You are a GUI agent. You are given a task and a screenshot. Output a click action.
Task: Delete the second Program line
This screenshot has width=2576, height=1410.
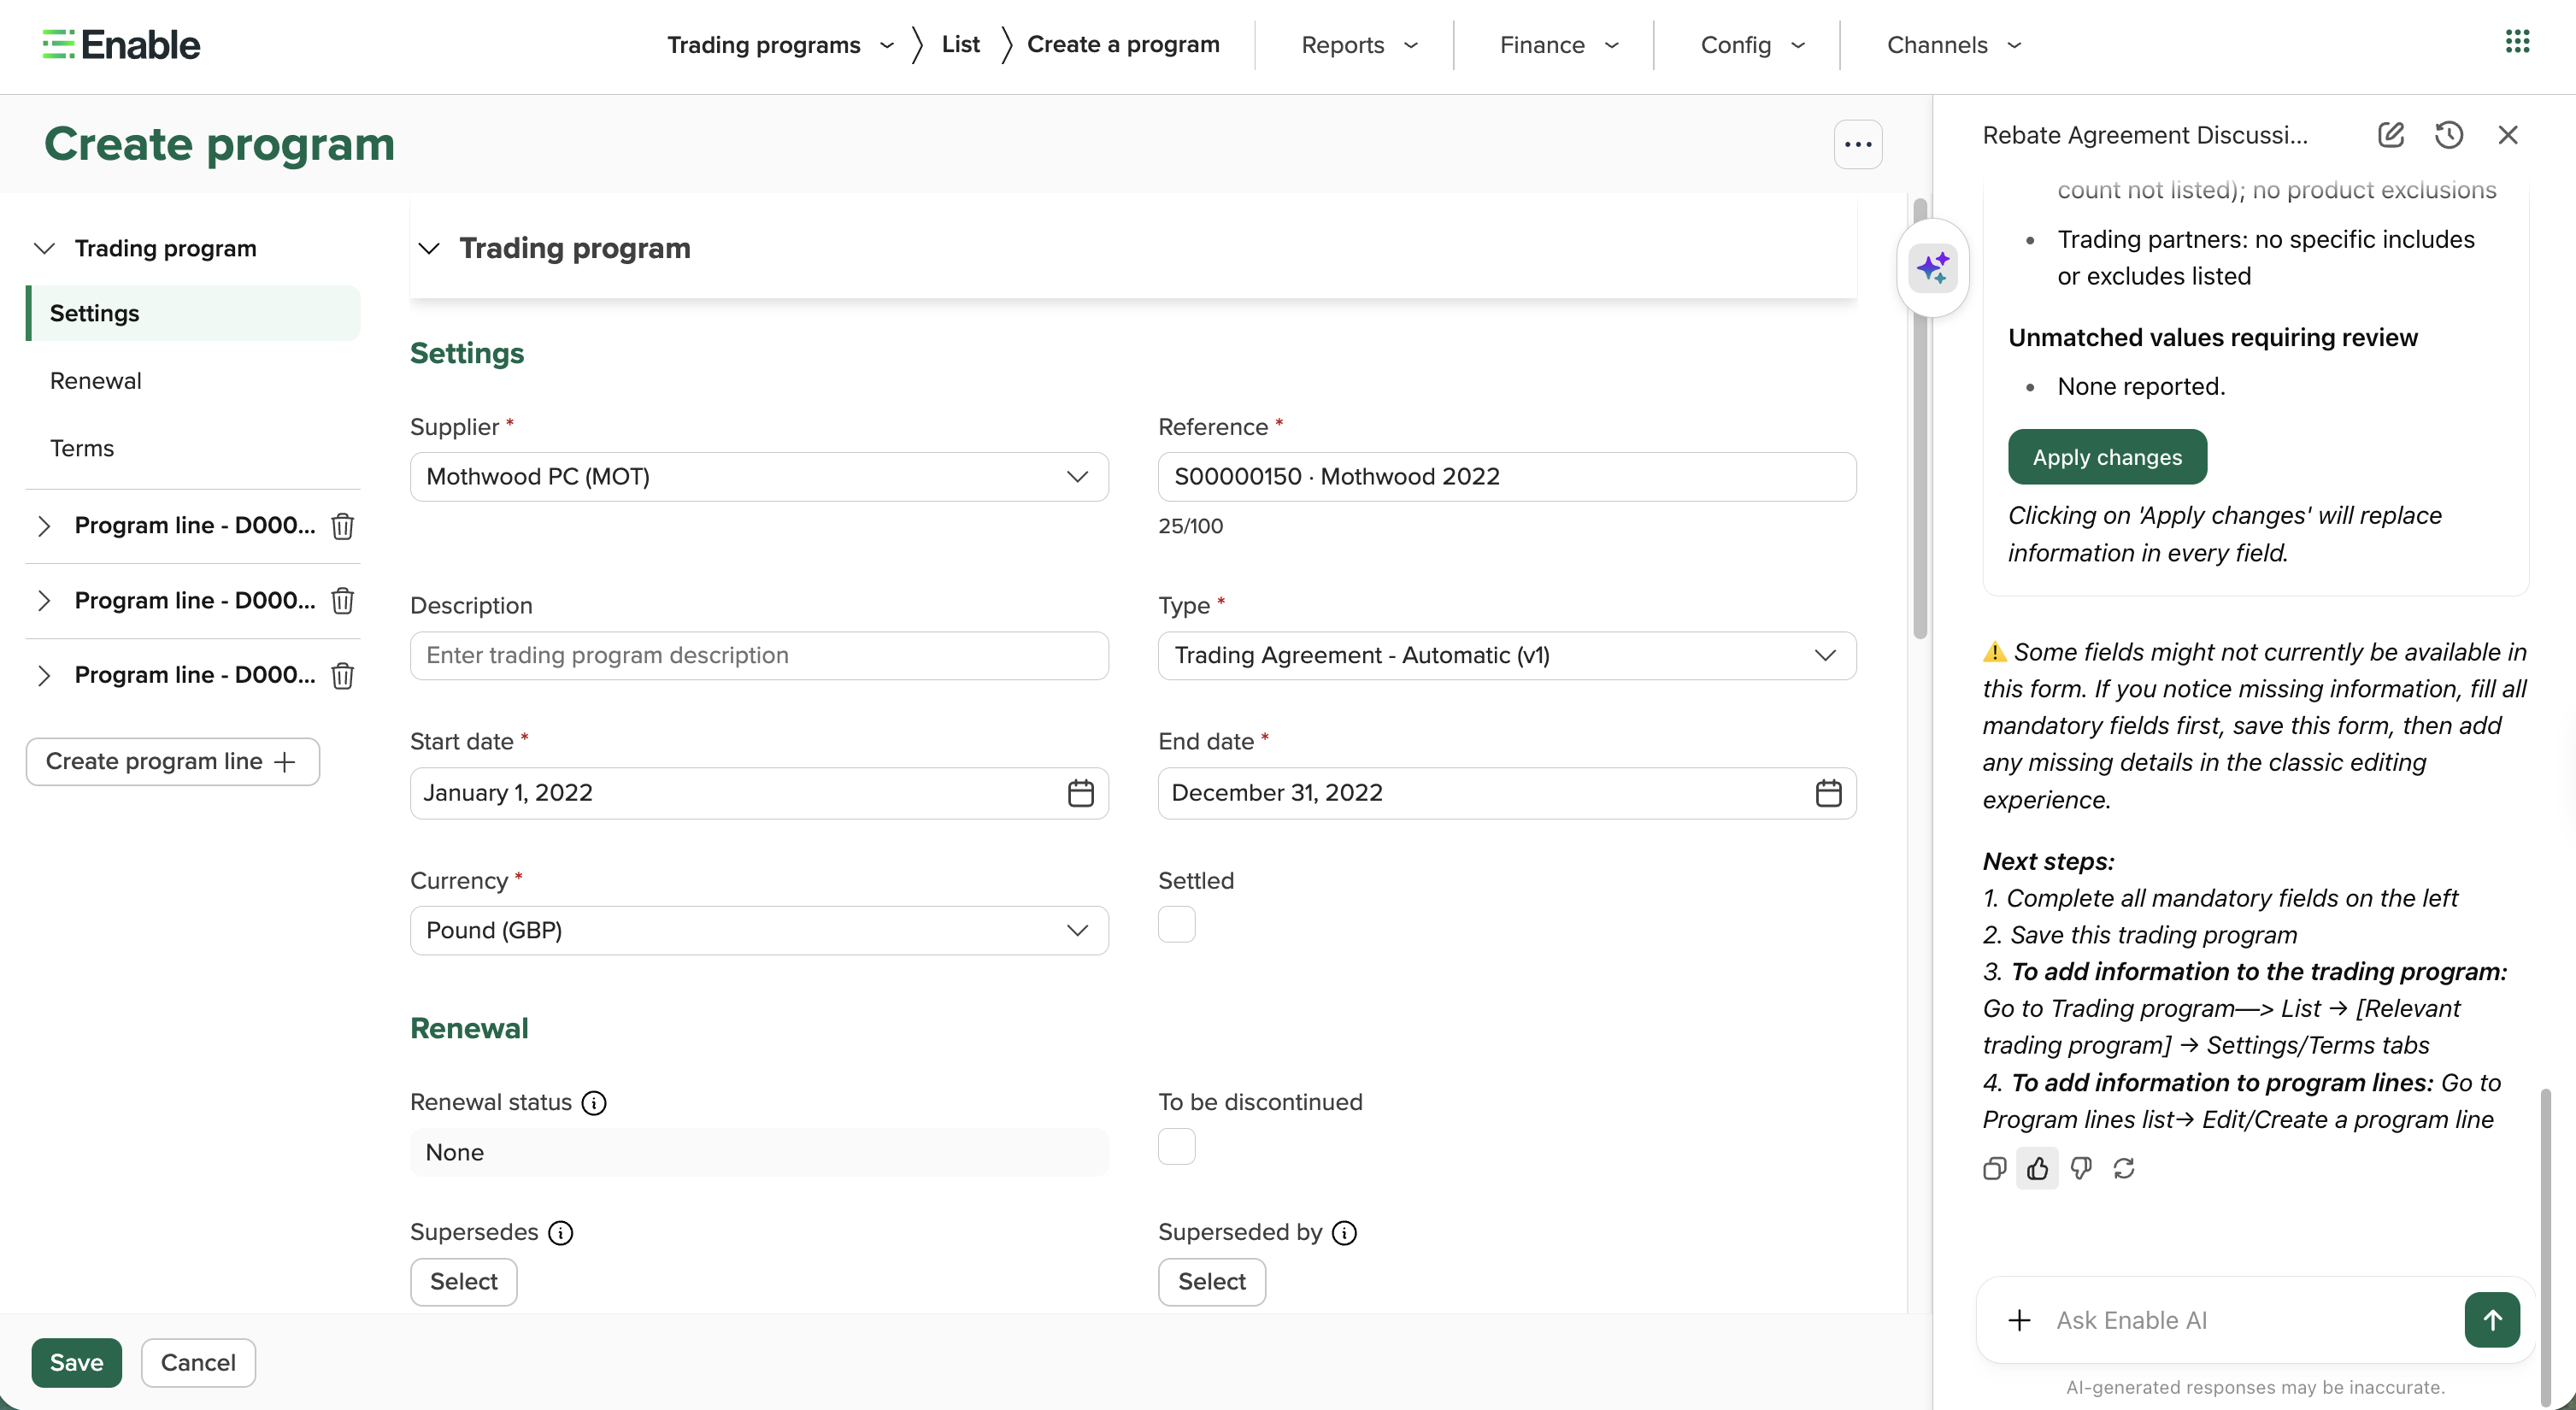coord(342,601)
